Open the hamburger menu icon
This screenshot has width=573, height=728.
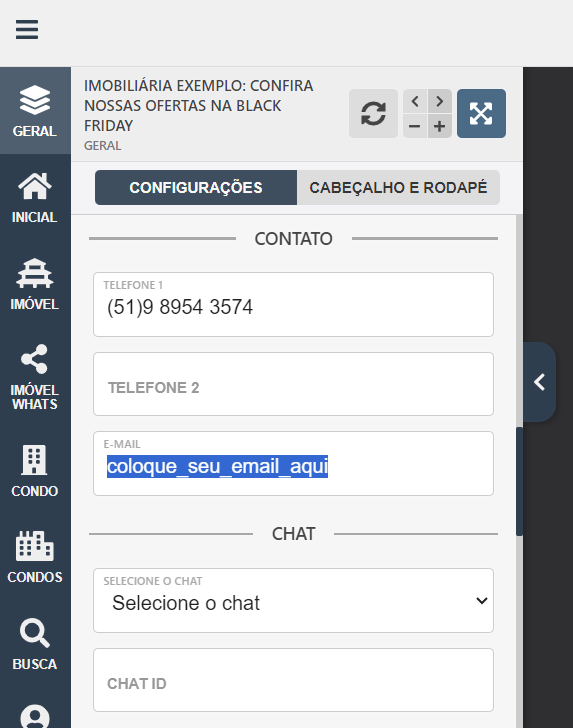click(27, 30)
